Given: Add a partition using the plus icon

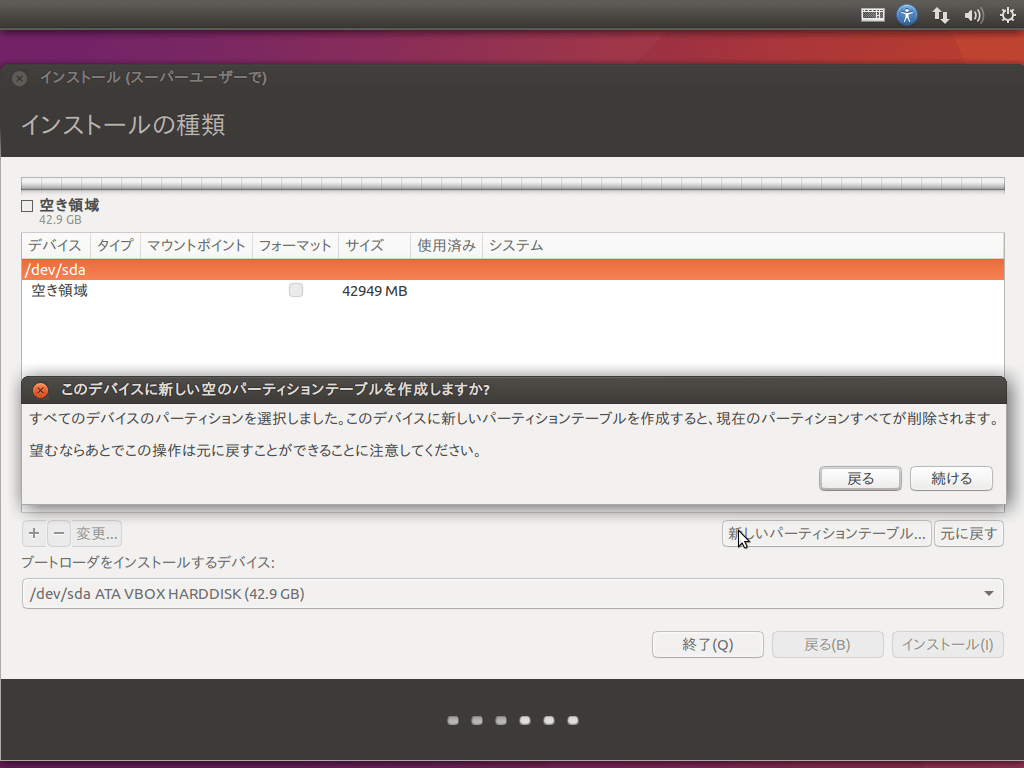Looking at the screenshot, I should point(33,533).
